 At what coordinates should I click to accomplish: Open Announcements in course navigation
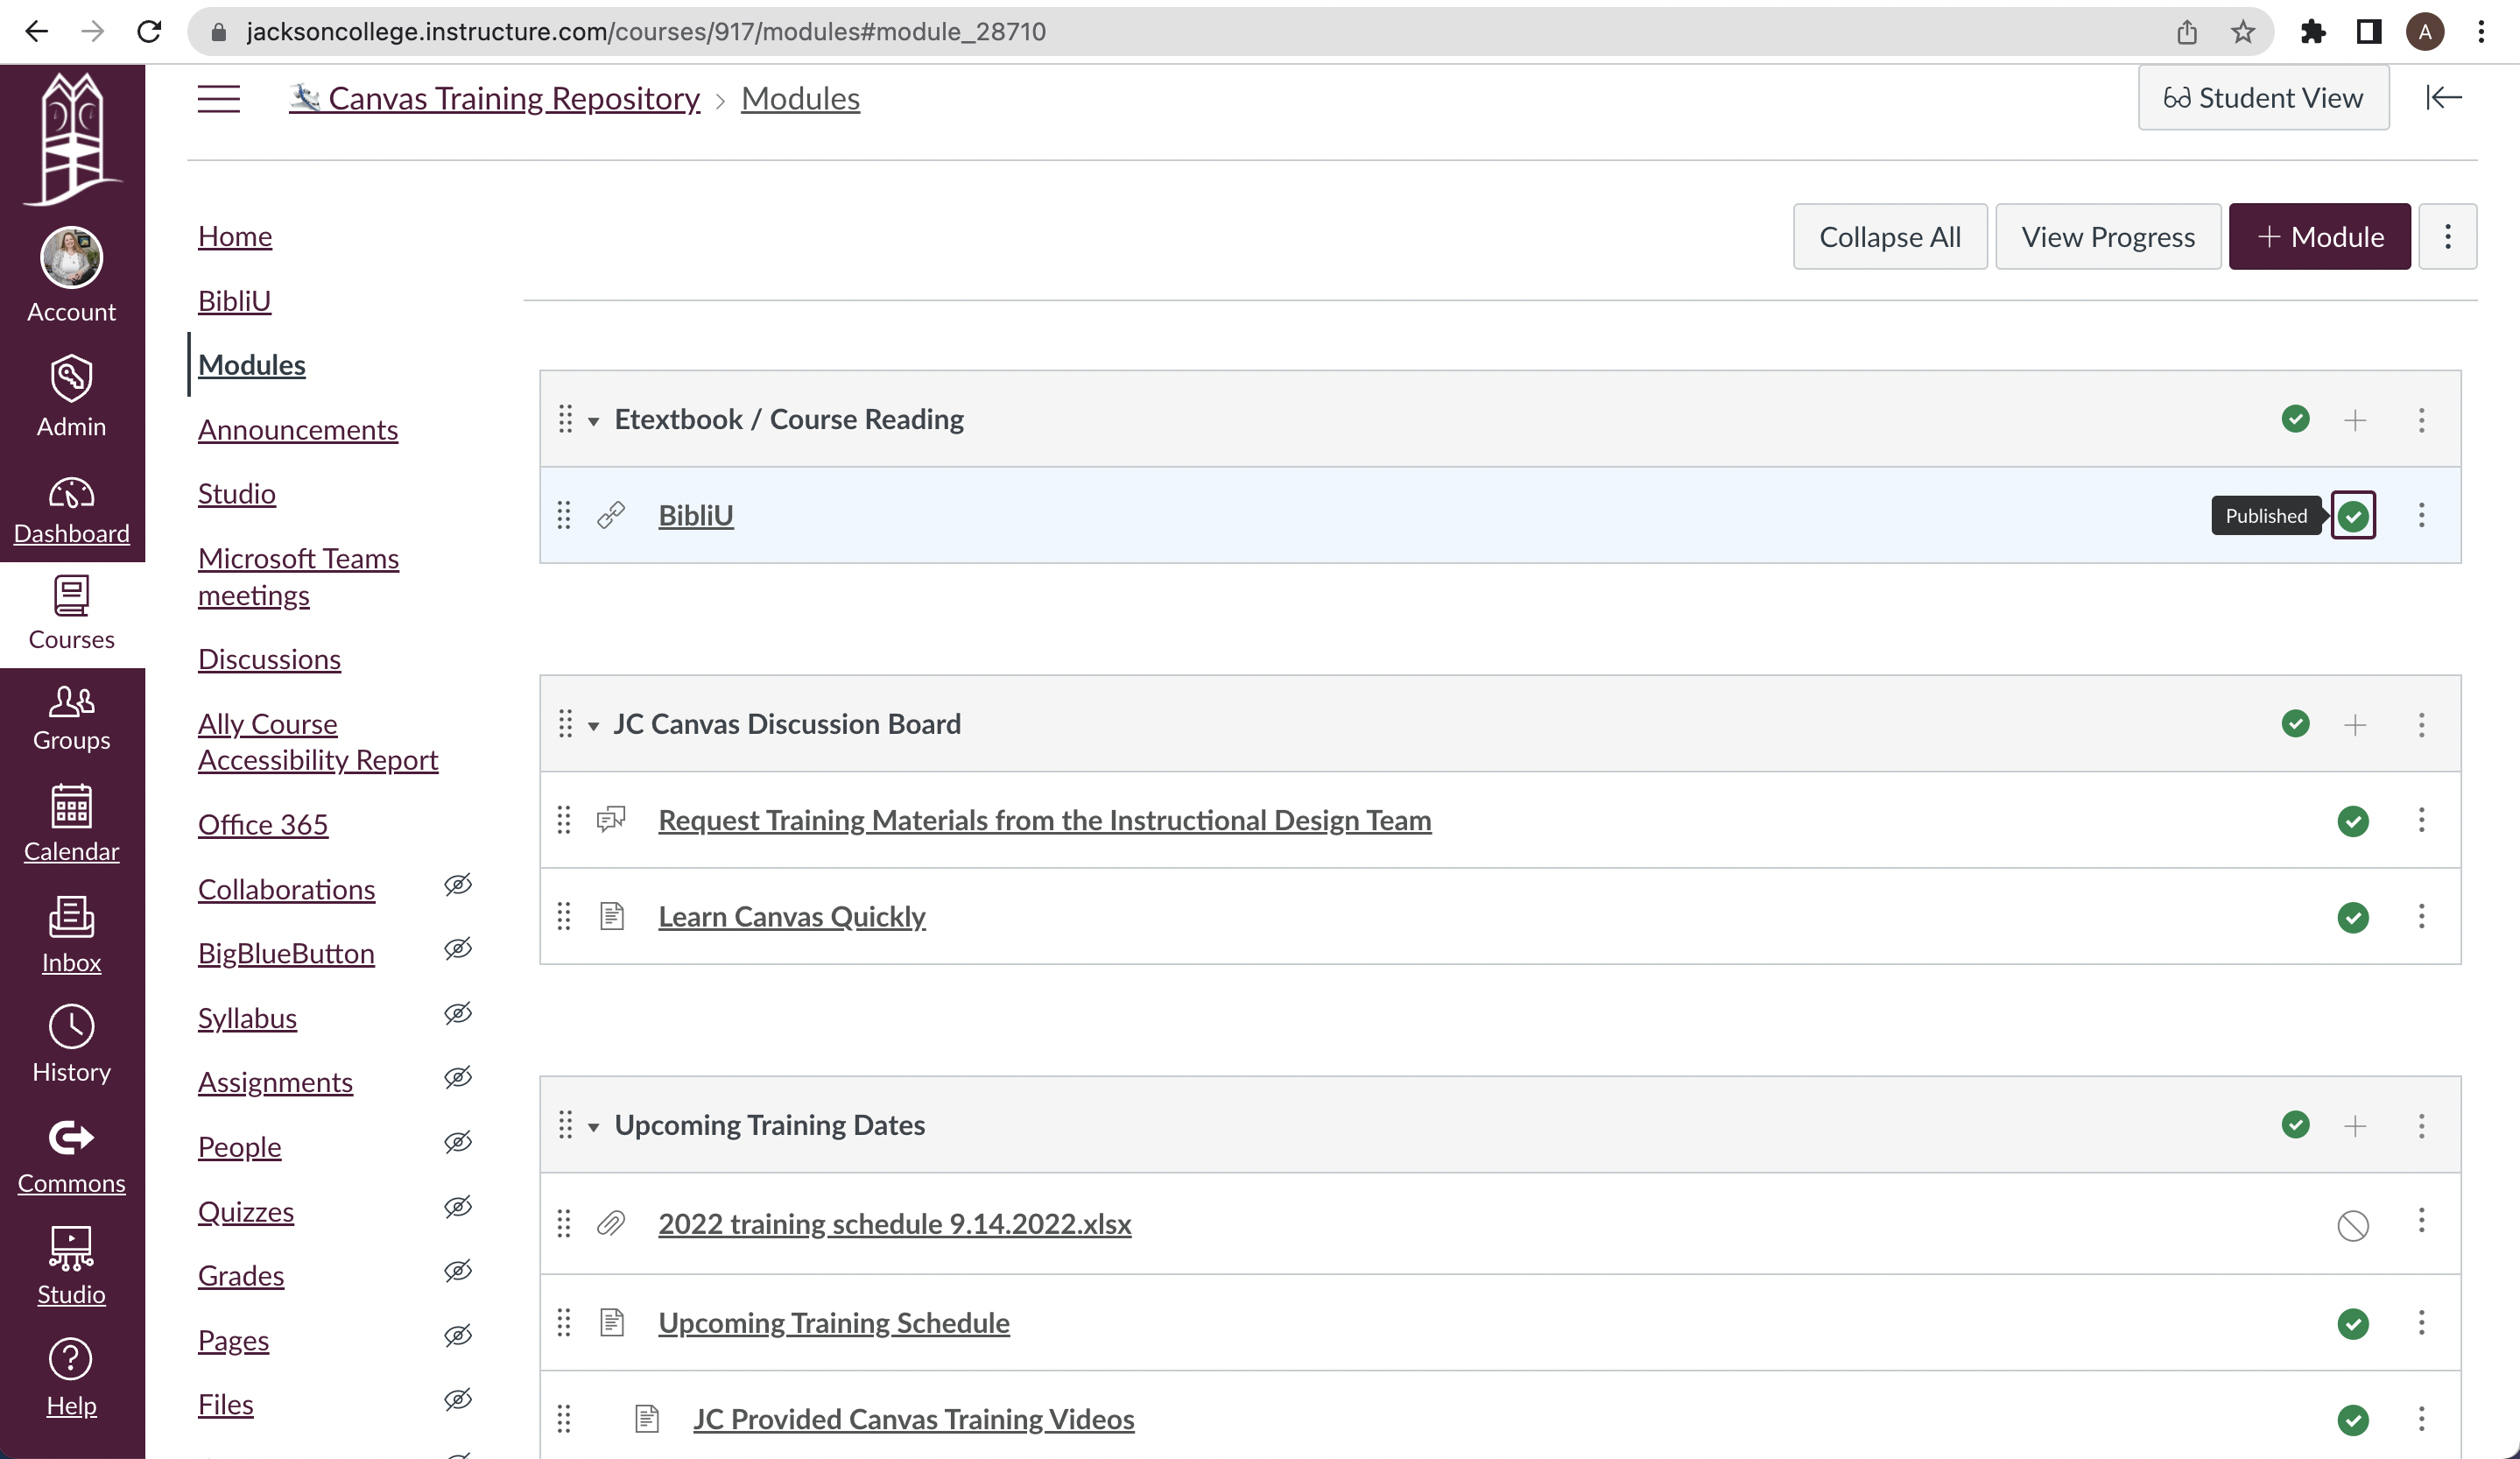pyautogui.click(x=298, y=429)
